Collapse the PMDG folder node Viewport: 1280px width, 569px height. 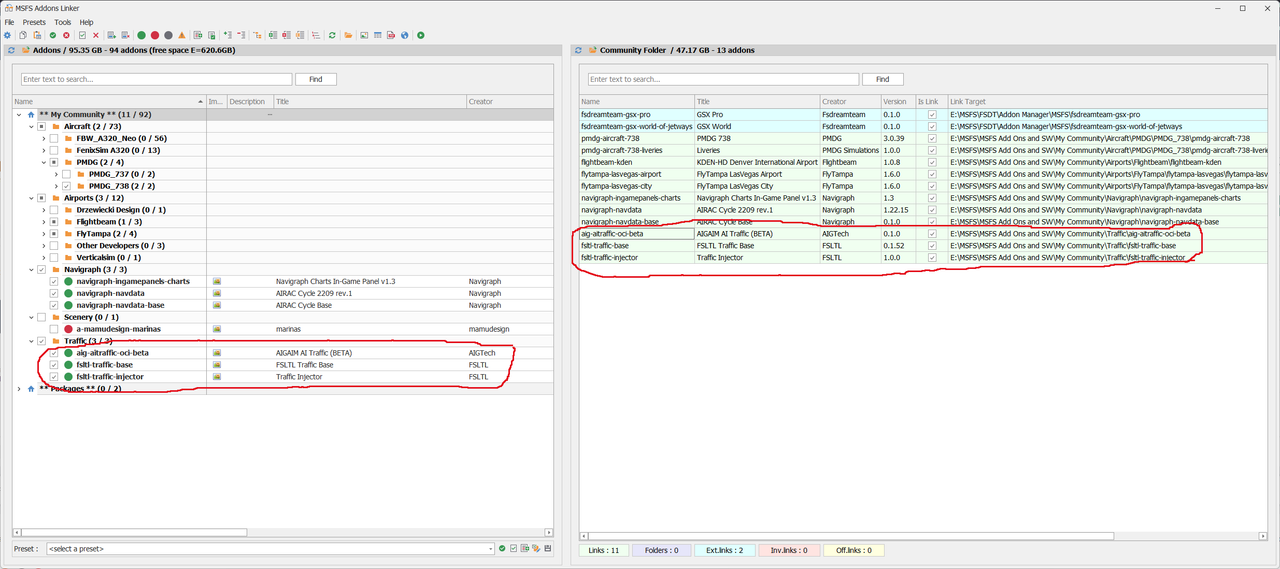43,162
